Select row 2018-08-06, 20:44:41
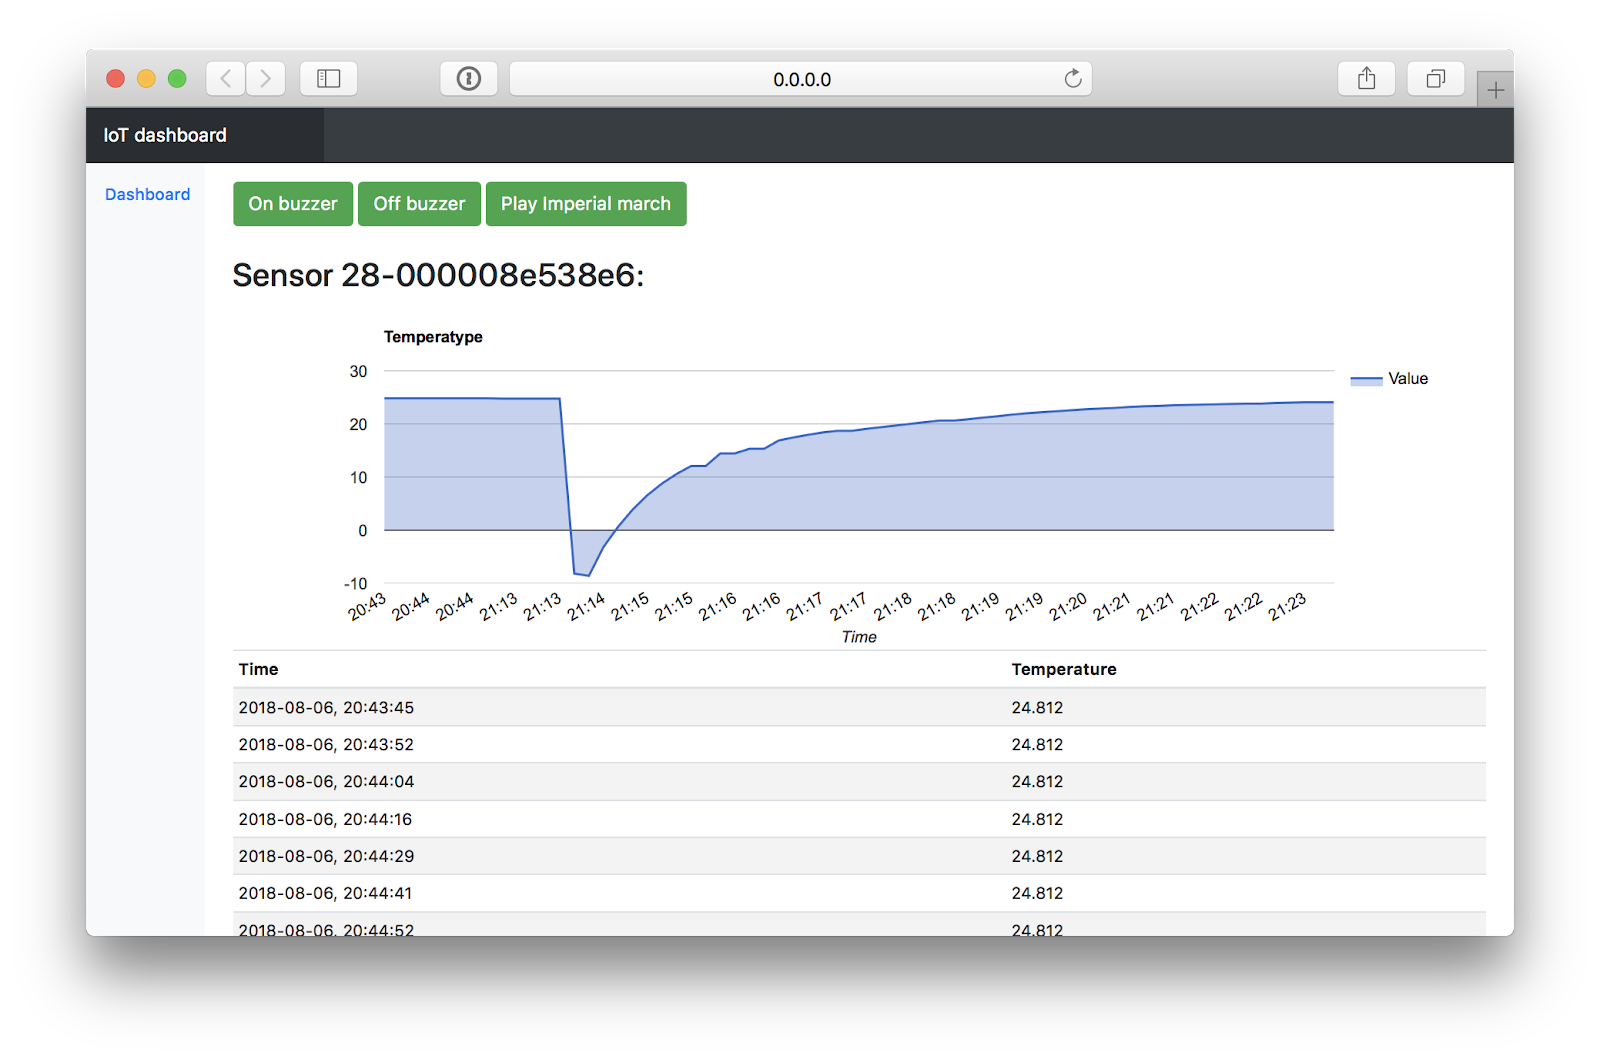The image size is (1600, 1059). pos(859,893)
